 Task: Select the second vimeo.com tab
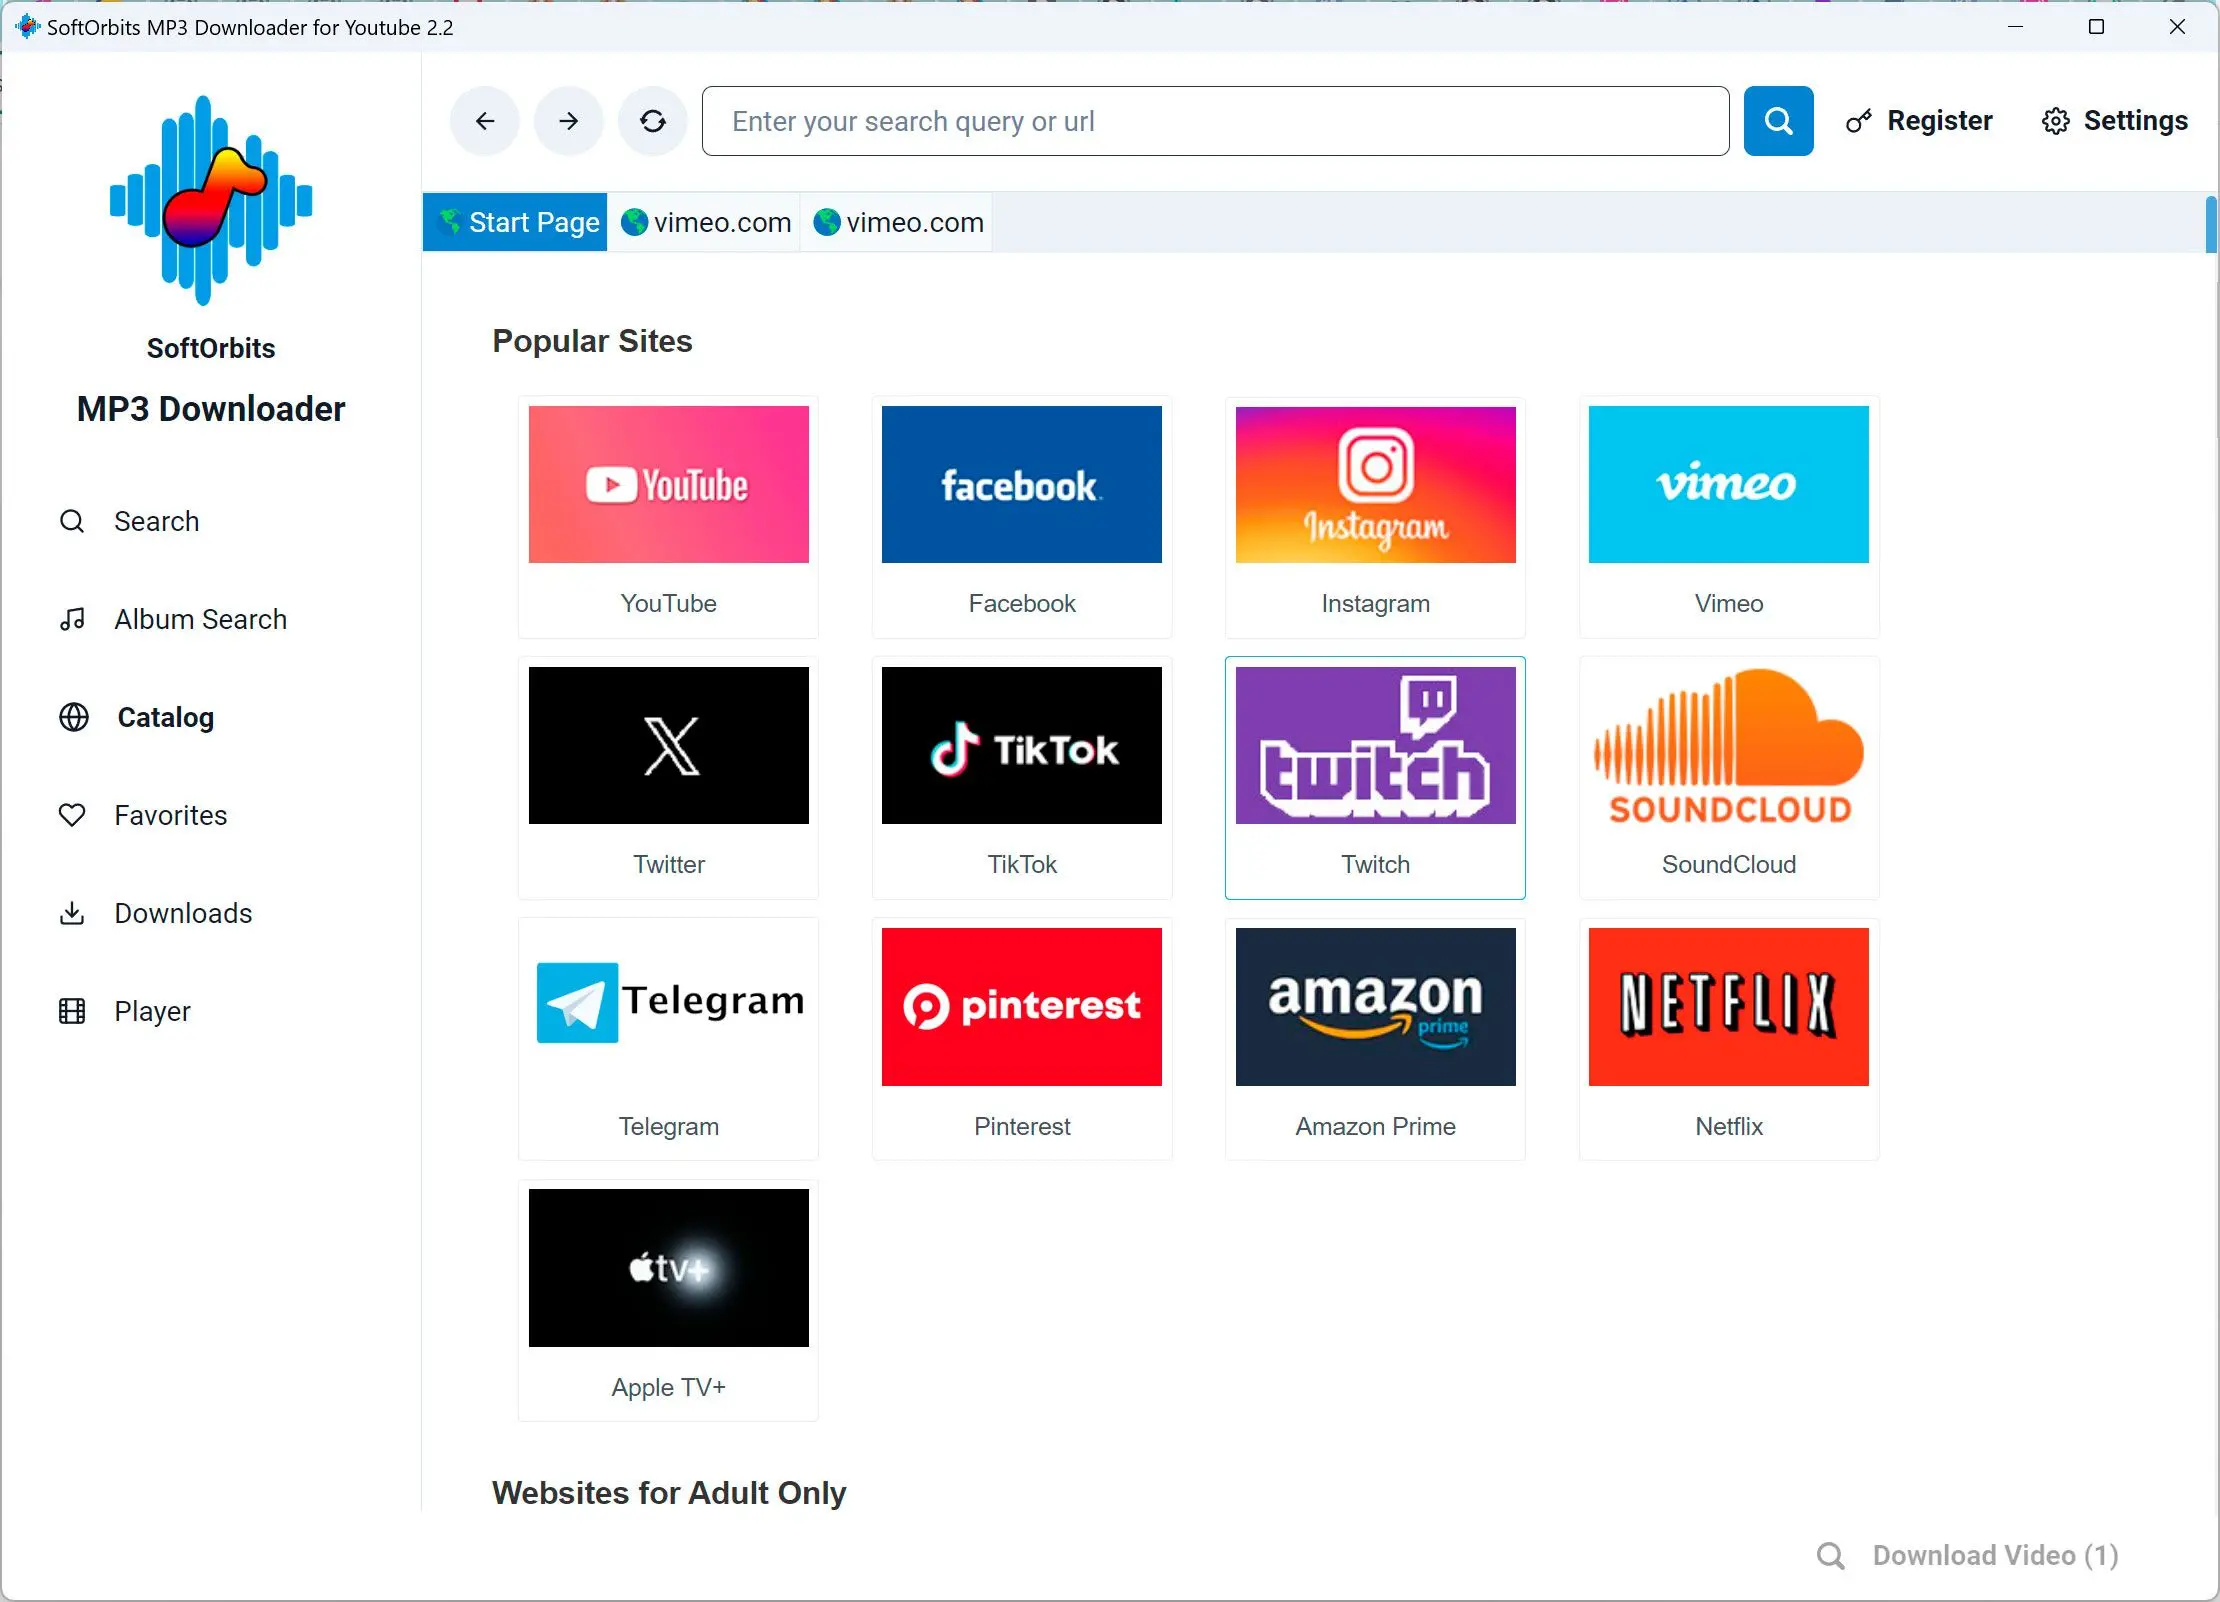tap(899, 222)
